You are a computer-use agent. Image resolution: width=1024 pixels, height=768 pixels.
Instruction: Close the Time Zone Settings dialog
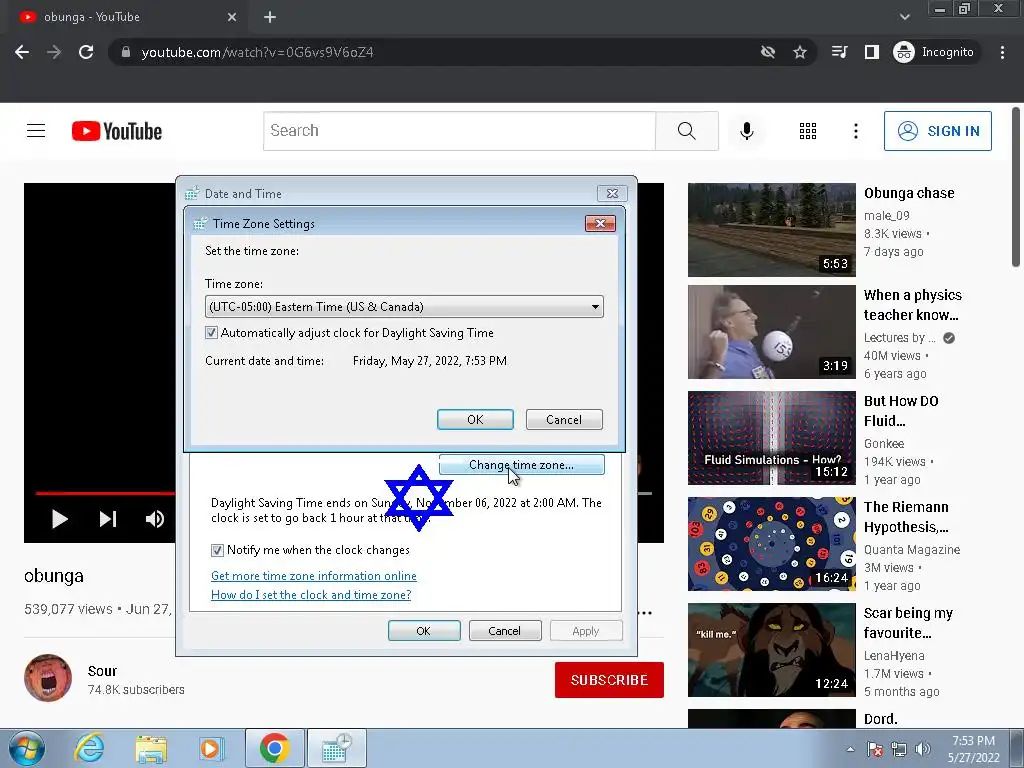[x=600, y=224]
